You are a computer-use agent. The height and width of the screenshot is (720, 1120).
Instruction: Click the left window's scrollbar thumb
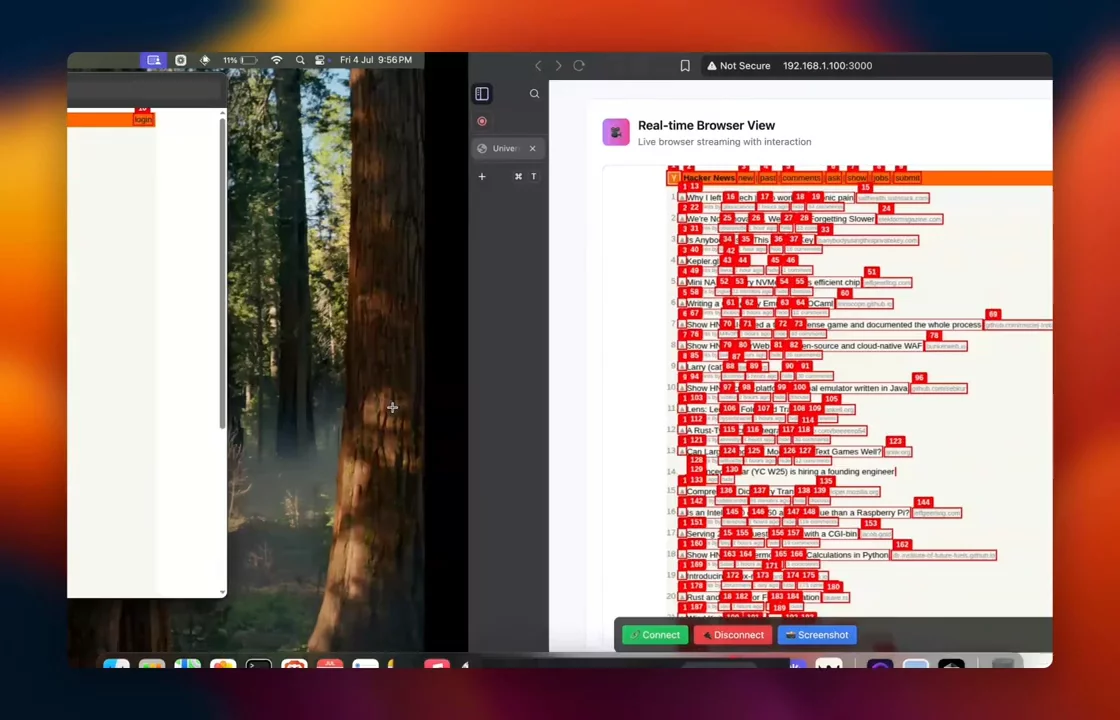click(x=222, y=274)
